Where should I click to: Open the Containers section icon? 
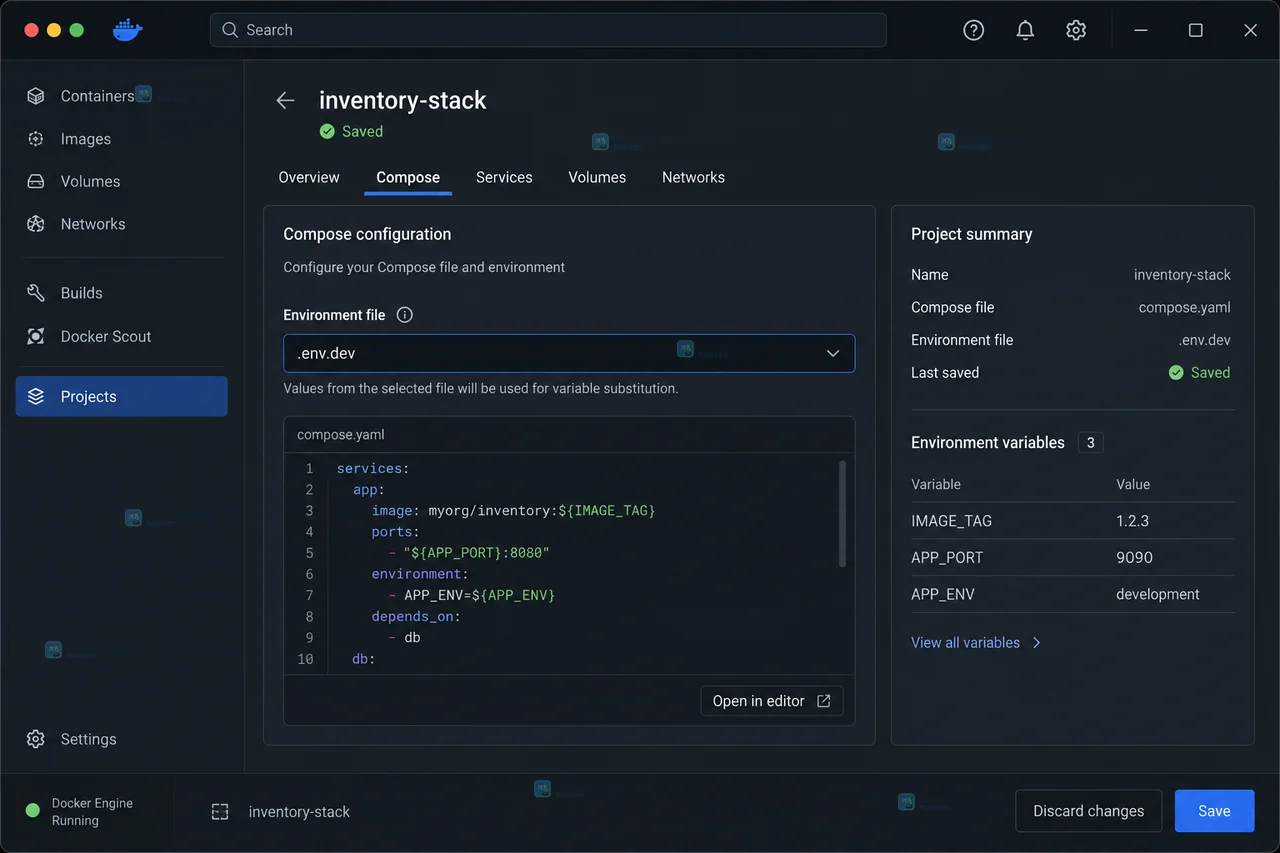(36, 96)
